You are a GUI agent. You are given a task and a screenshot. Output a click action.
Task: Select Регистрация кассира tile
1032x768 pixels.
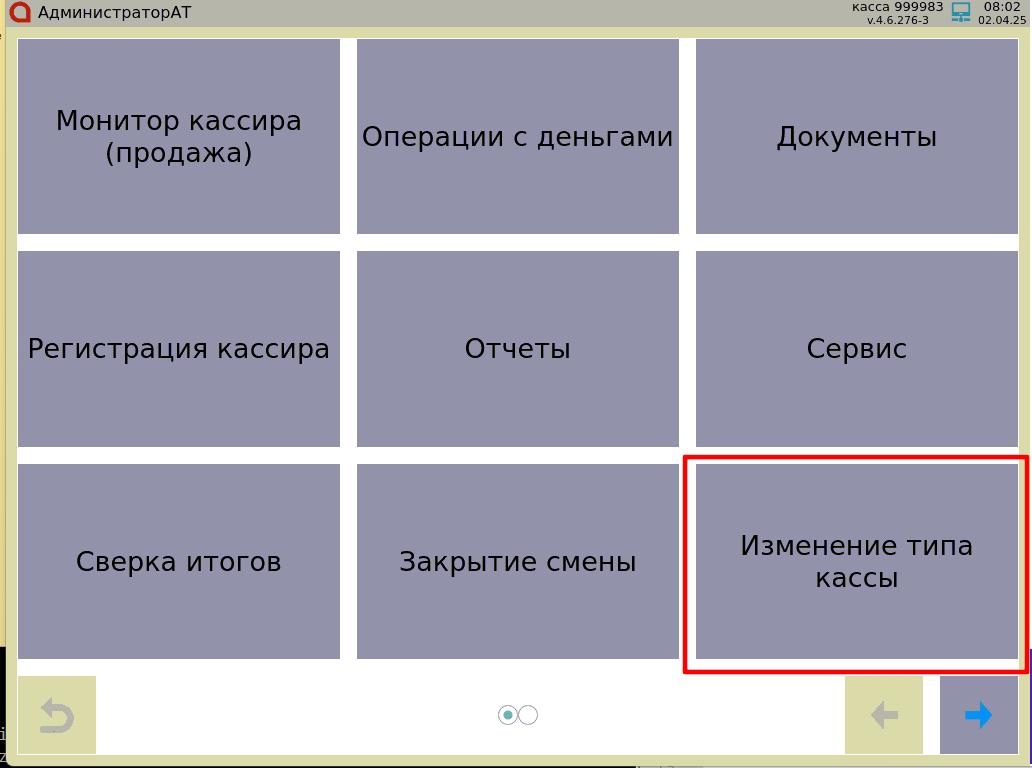(x=178, y=349)
